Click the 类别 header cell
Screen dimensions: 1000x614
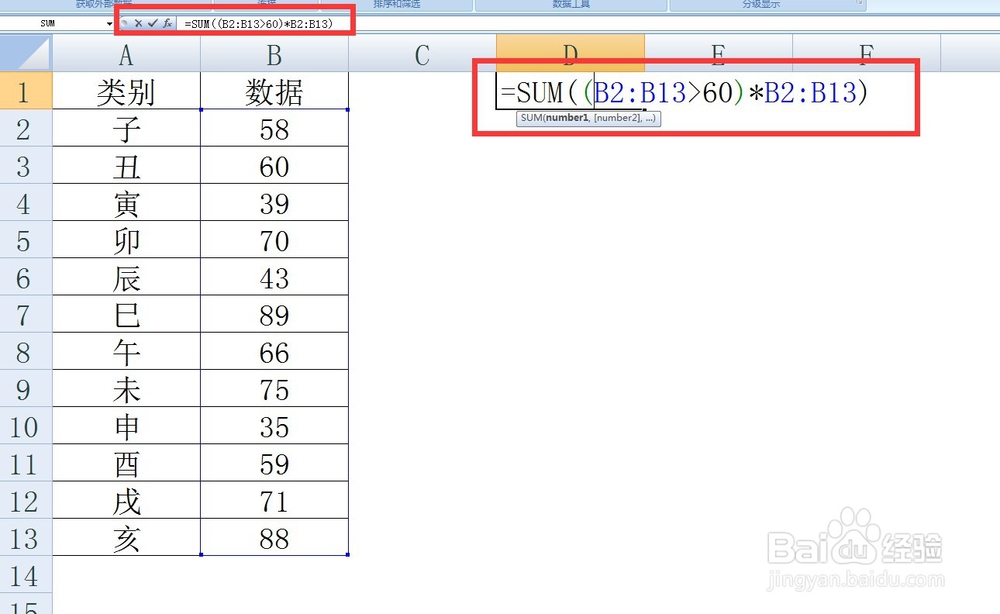click(x=126, y=91)
